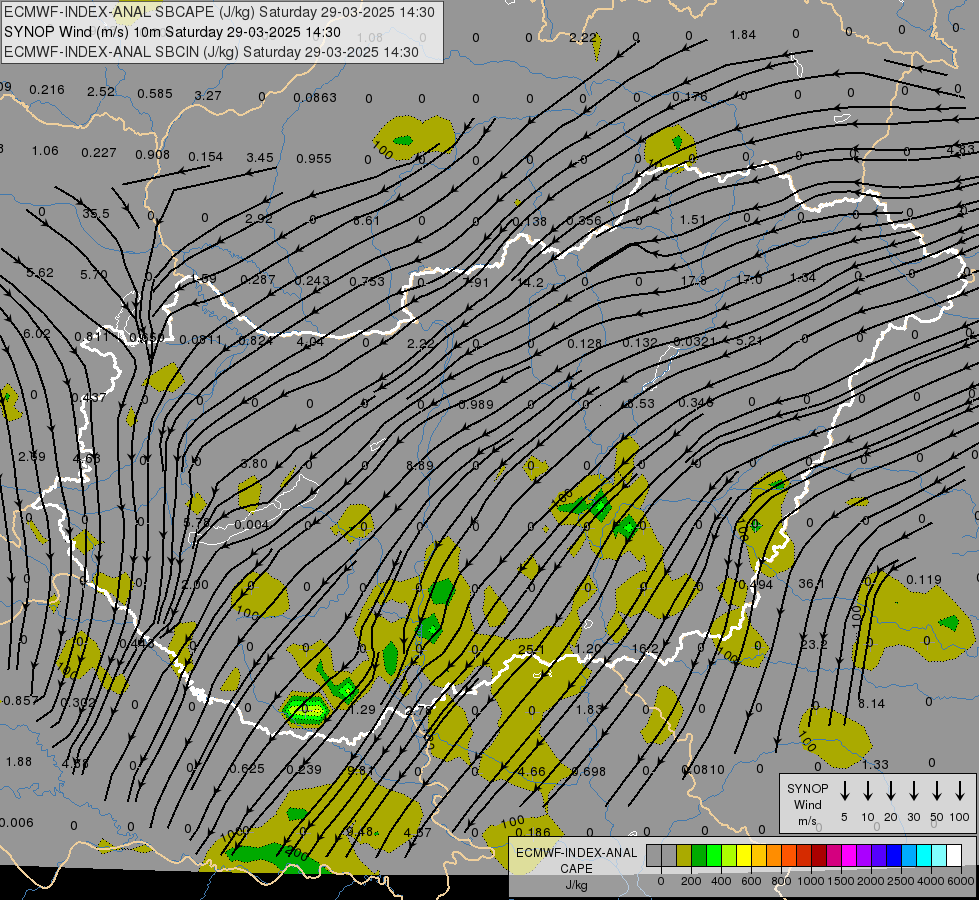Pick the dark green CAPE legend swatch
This screenshot has width=979, height=900.
[699, 856]
